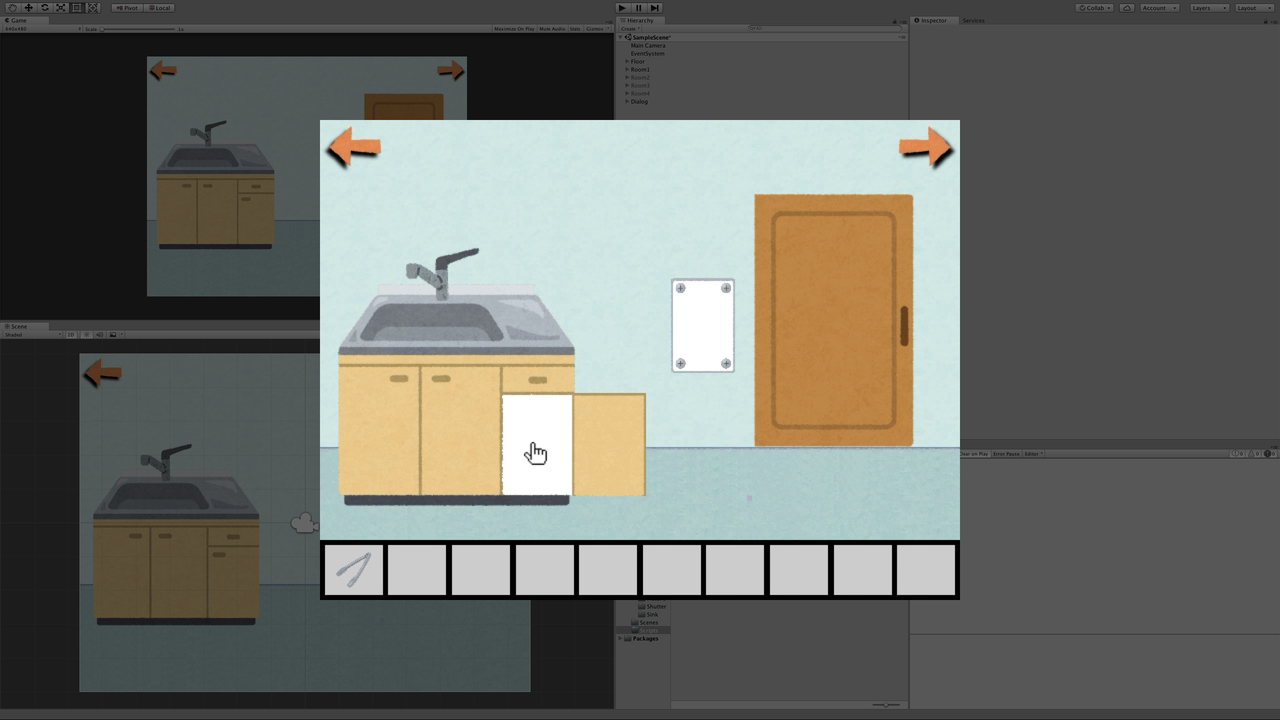Toggle 2D mode in the Scene view
The width and height of the screenshot is (1280, 720).
tap(71, 335)
